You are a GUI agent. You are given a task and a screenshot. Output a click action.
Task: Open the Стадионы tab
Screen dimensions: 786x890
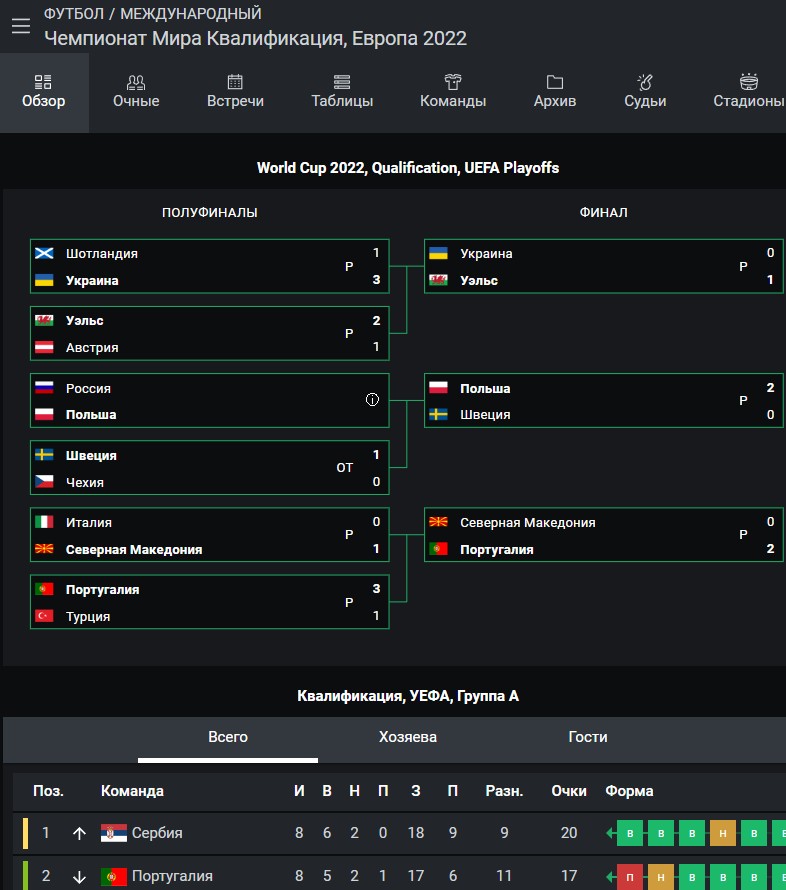point(749,93)
